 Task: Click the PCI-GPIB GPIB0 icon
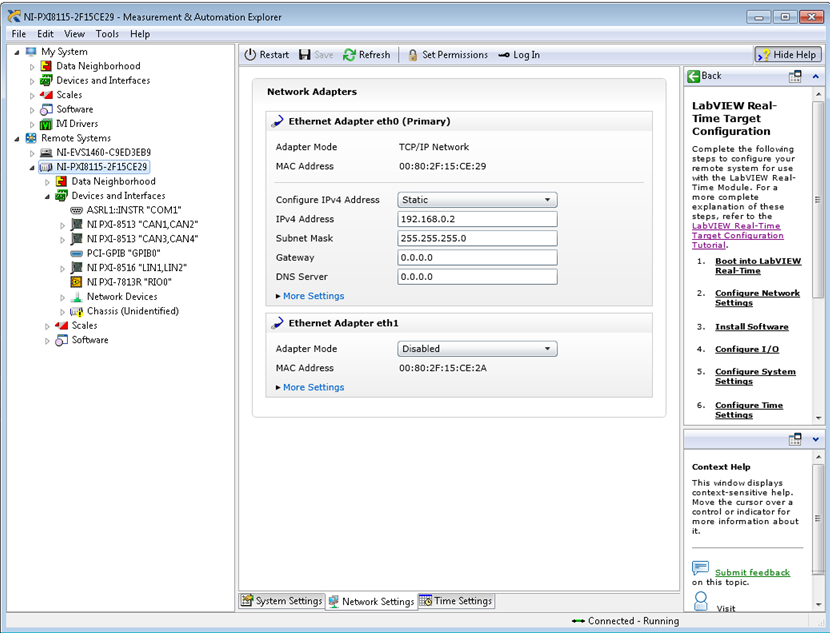point(77,254)
